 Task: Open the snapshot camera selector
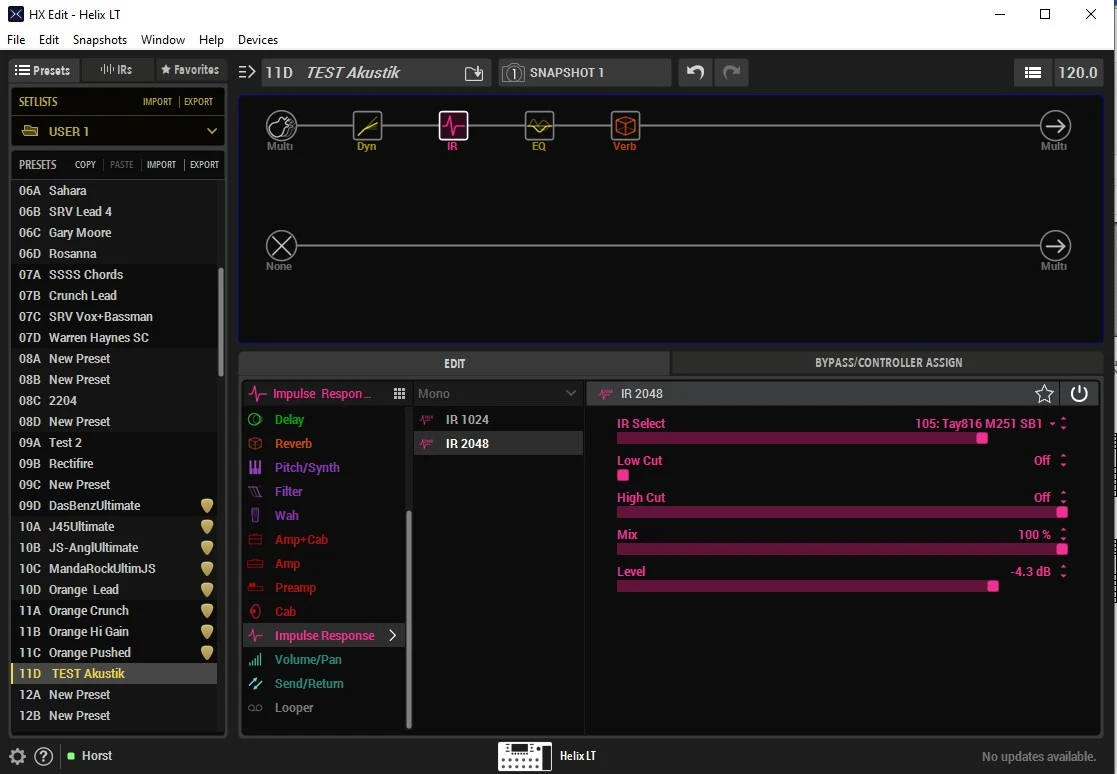point(513,73)
